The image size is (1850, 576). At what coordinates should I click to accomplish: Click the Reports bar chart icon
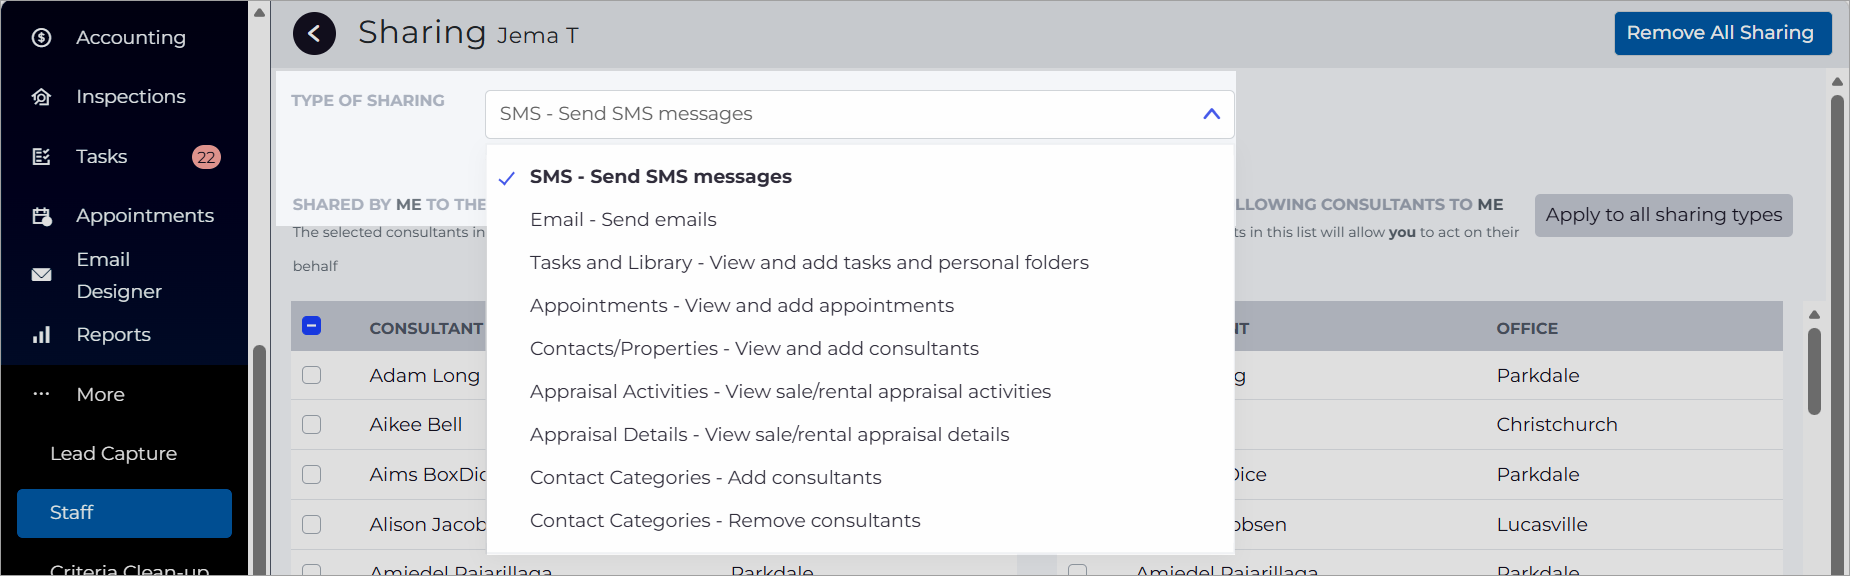pos(41,335)
